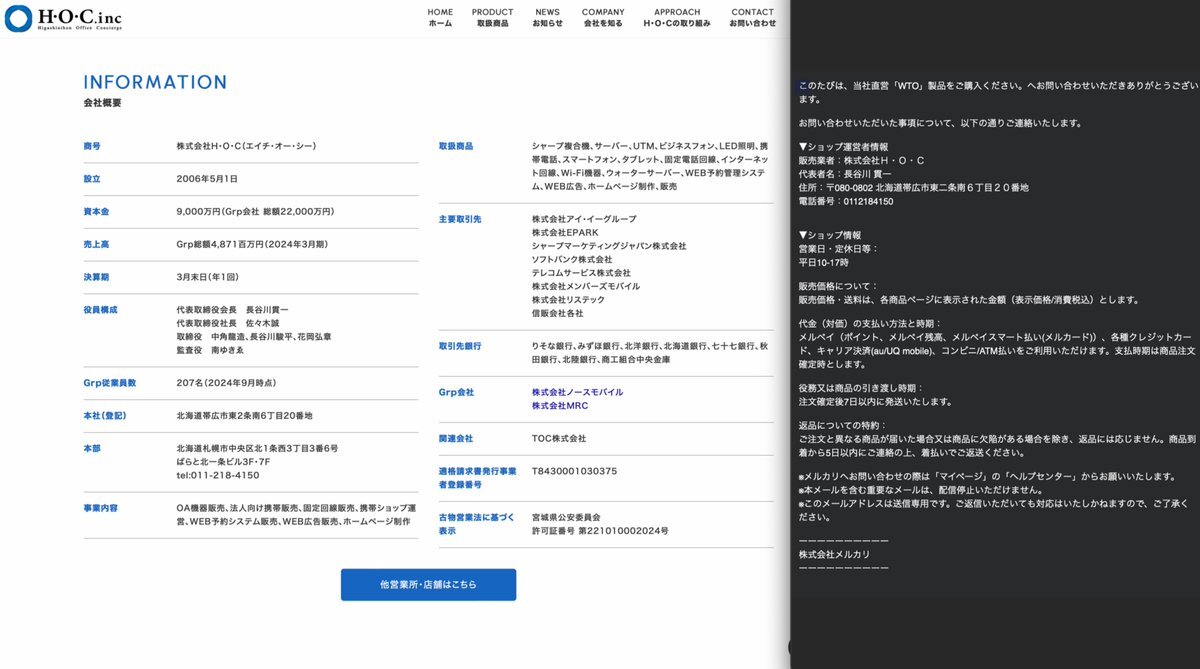Screen dimensions: 1200x669
Task: Open APPROACH H·O·Cの取り組み menu item
Action: [x=677, y=18]
